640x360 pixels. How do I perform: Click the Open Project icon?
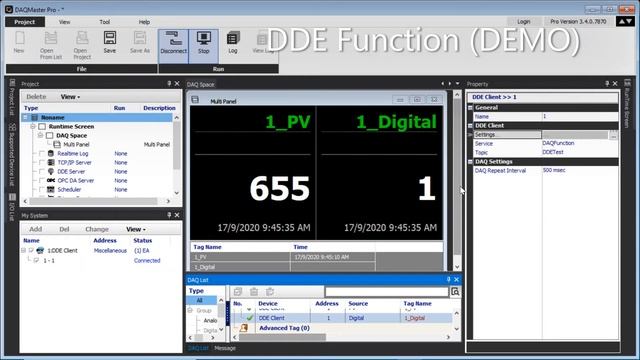point(82,38)
